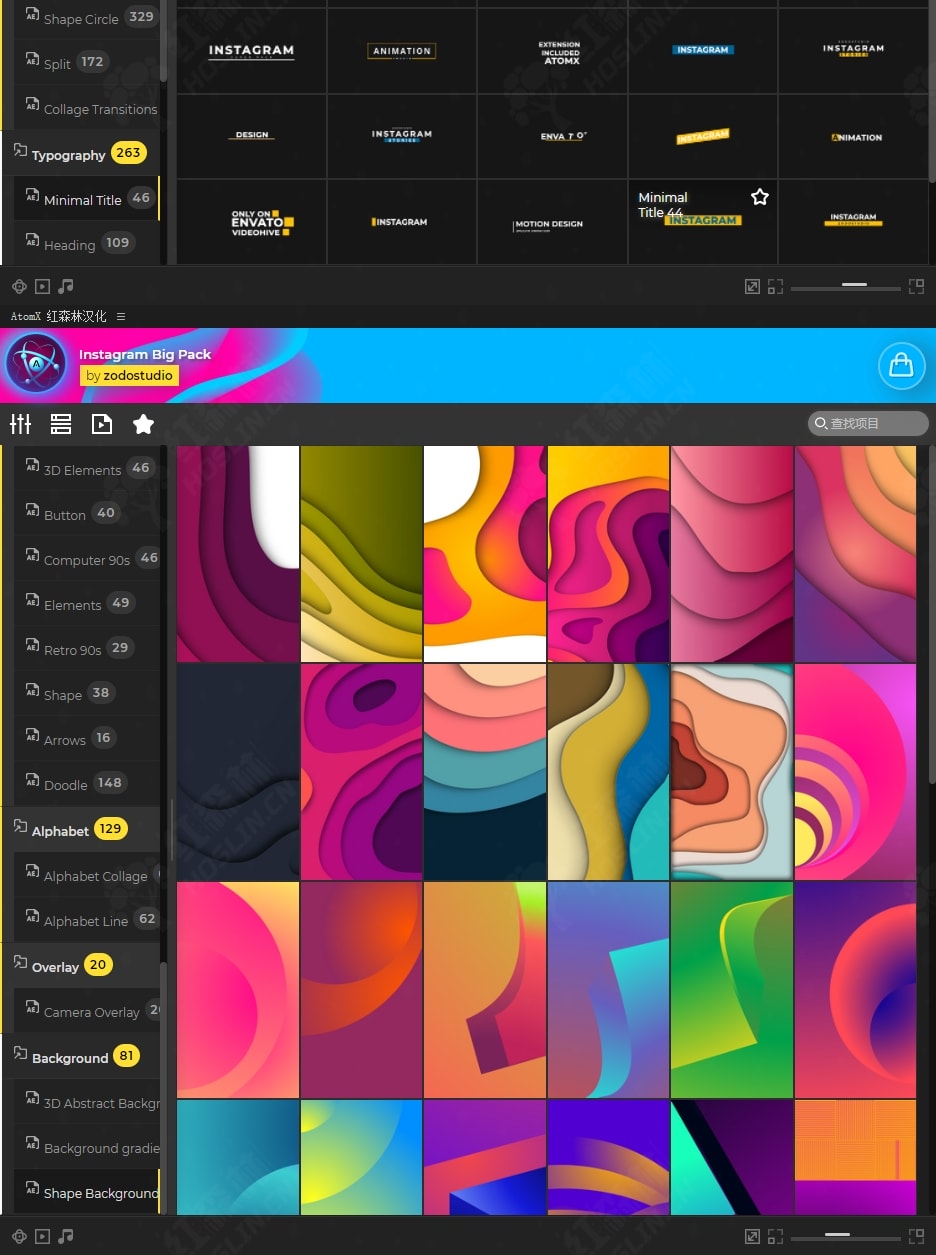The image size is (936, 1255).
Task: Open Collage Transitions category
Action: click(x=87, y=109)
